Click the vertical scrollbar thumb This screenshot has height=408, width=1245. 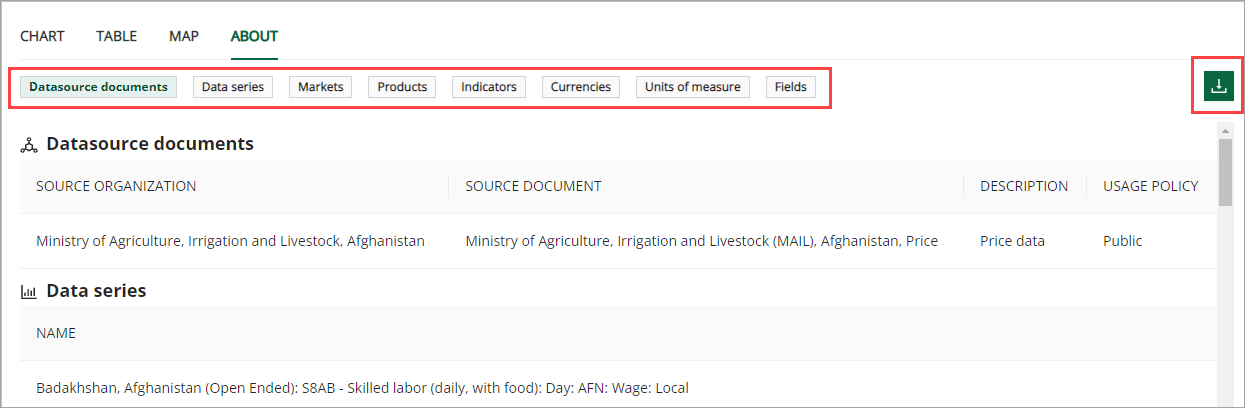pos(1225,172)
